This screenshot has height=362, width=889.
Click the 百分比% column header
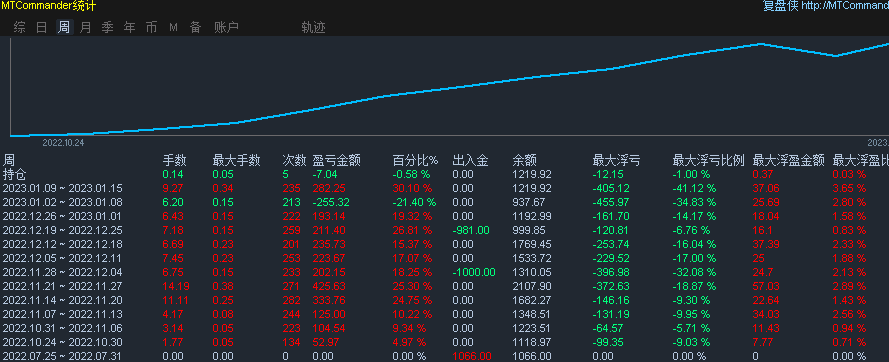coord(416,161)
